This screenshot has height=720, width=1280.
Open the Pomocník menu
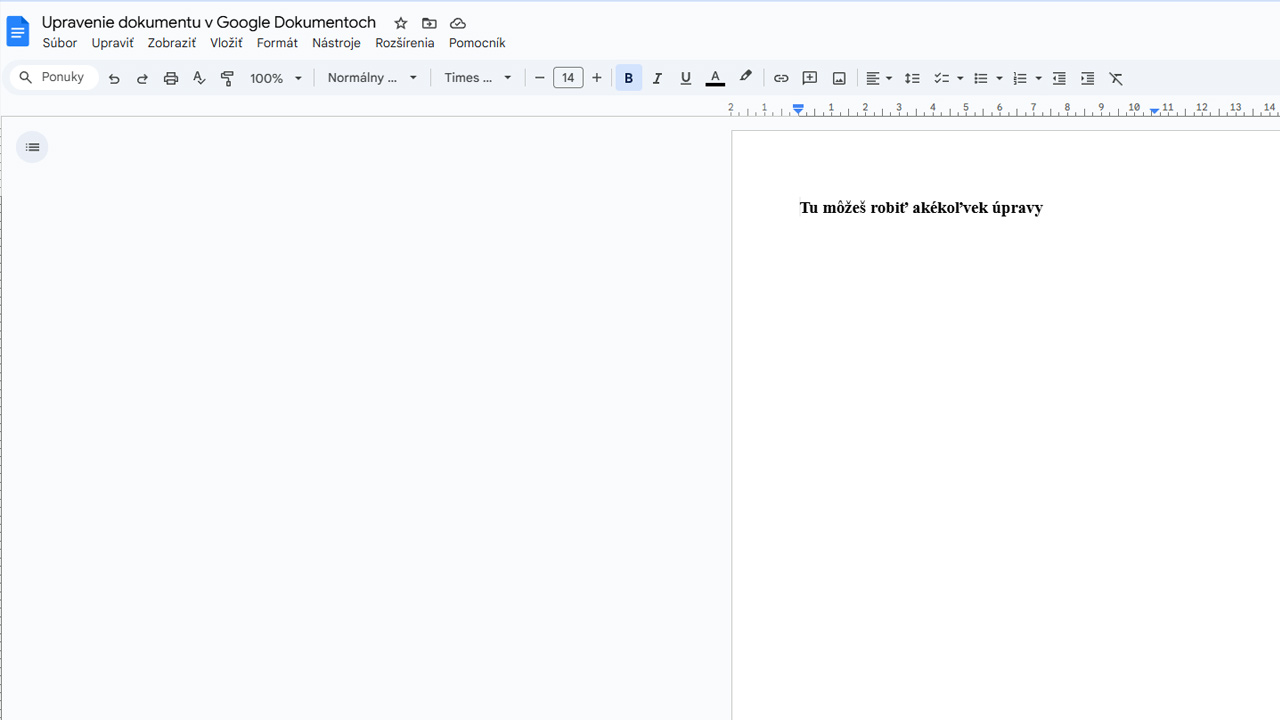pos(477,43)
